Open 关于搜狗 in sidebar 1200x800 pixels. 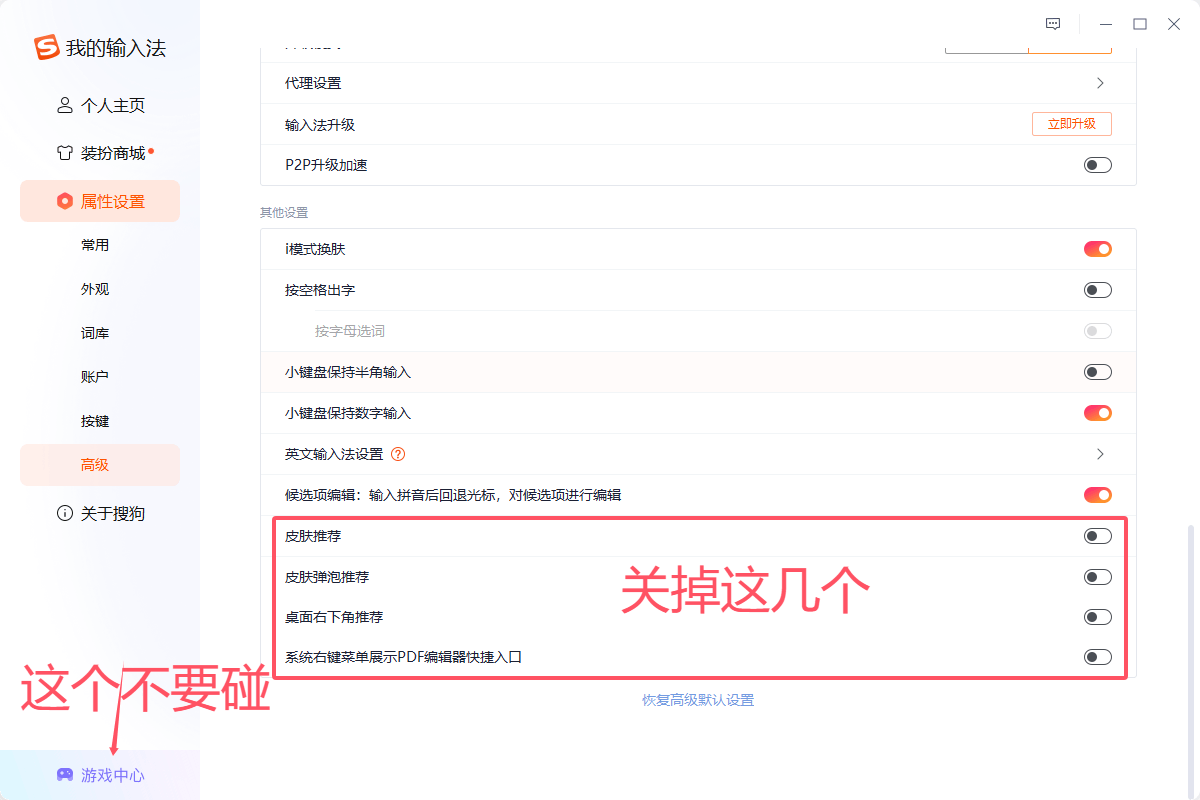click(x=100, y=513)
